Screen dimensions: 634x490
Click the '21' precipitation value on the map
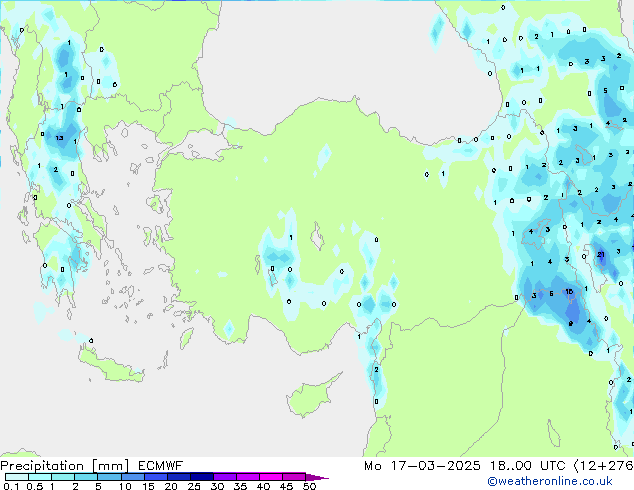pyautogui.click(x=601, y=254)
